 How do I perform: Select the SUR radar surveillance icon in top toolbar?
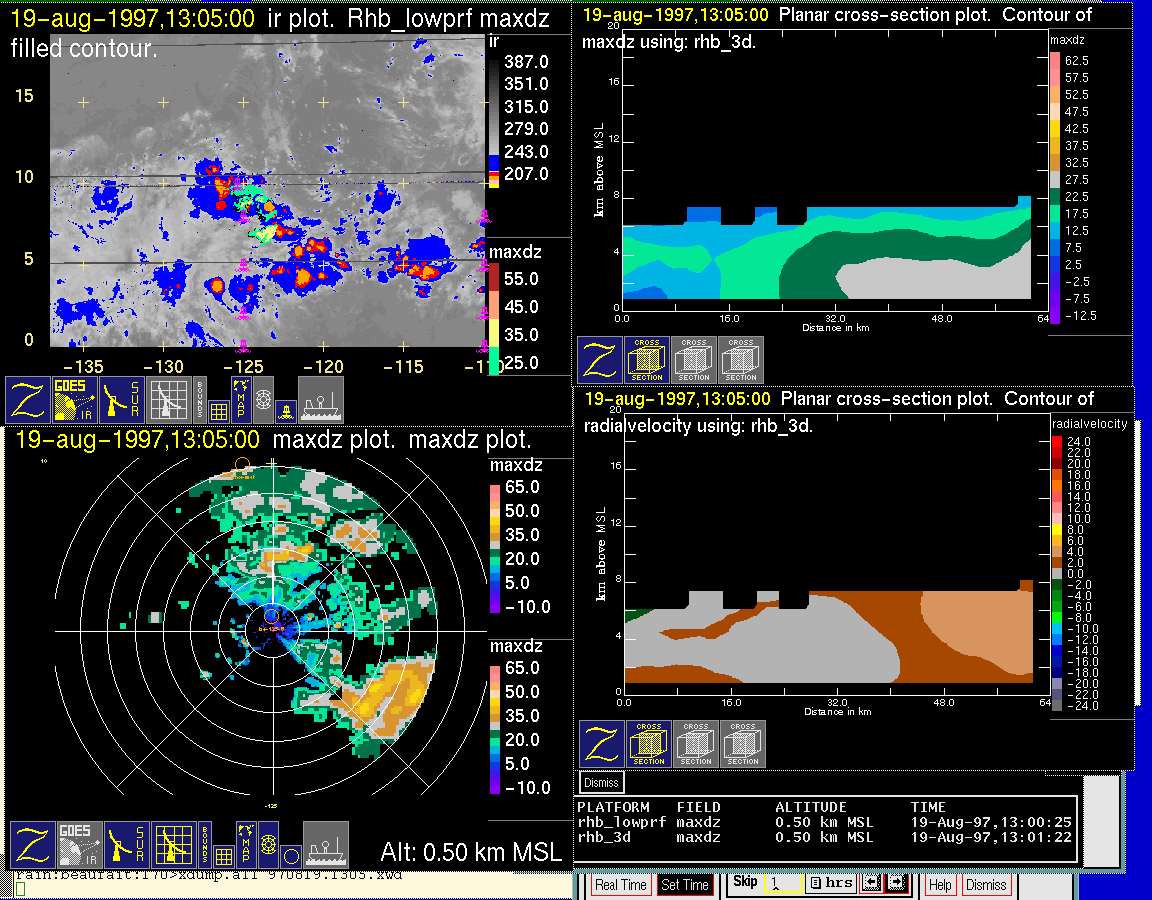[x=122, y=399]
